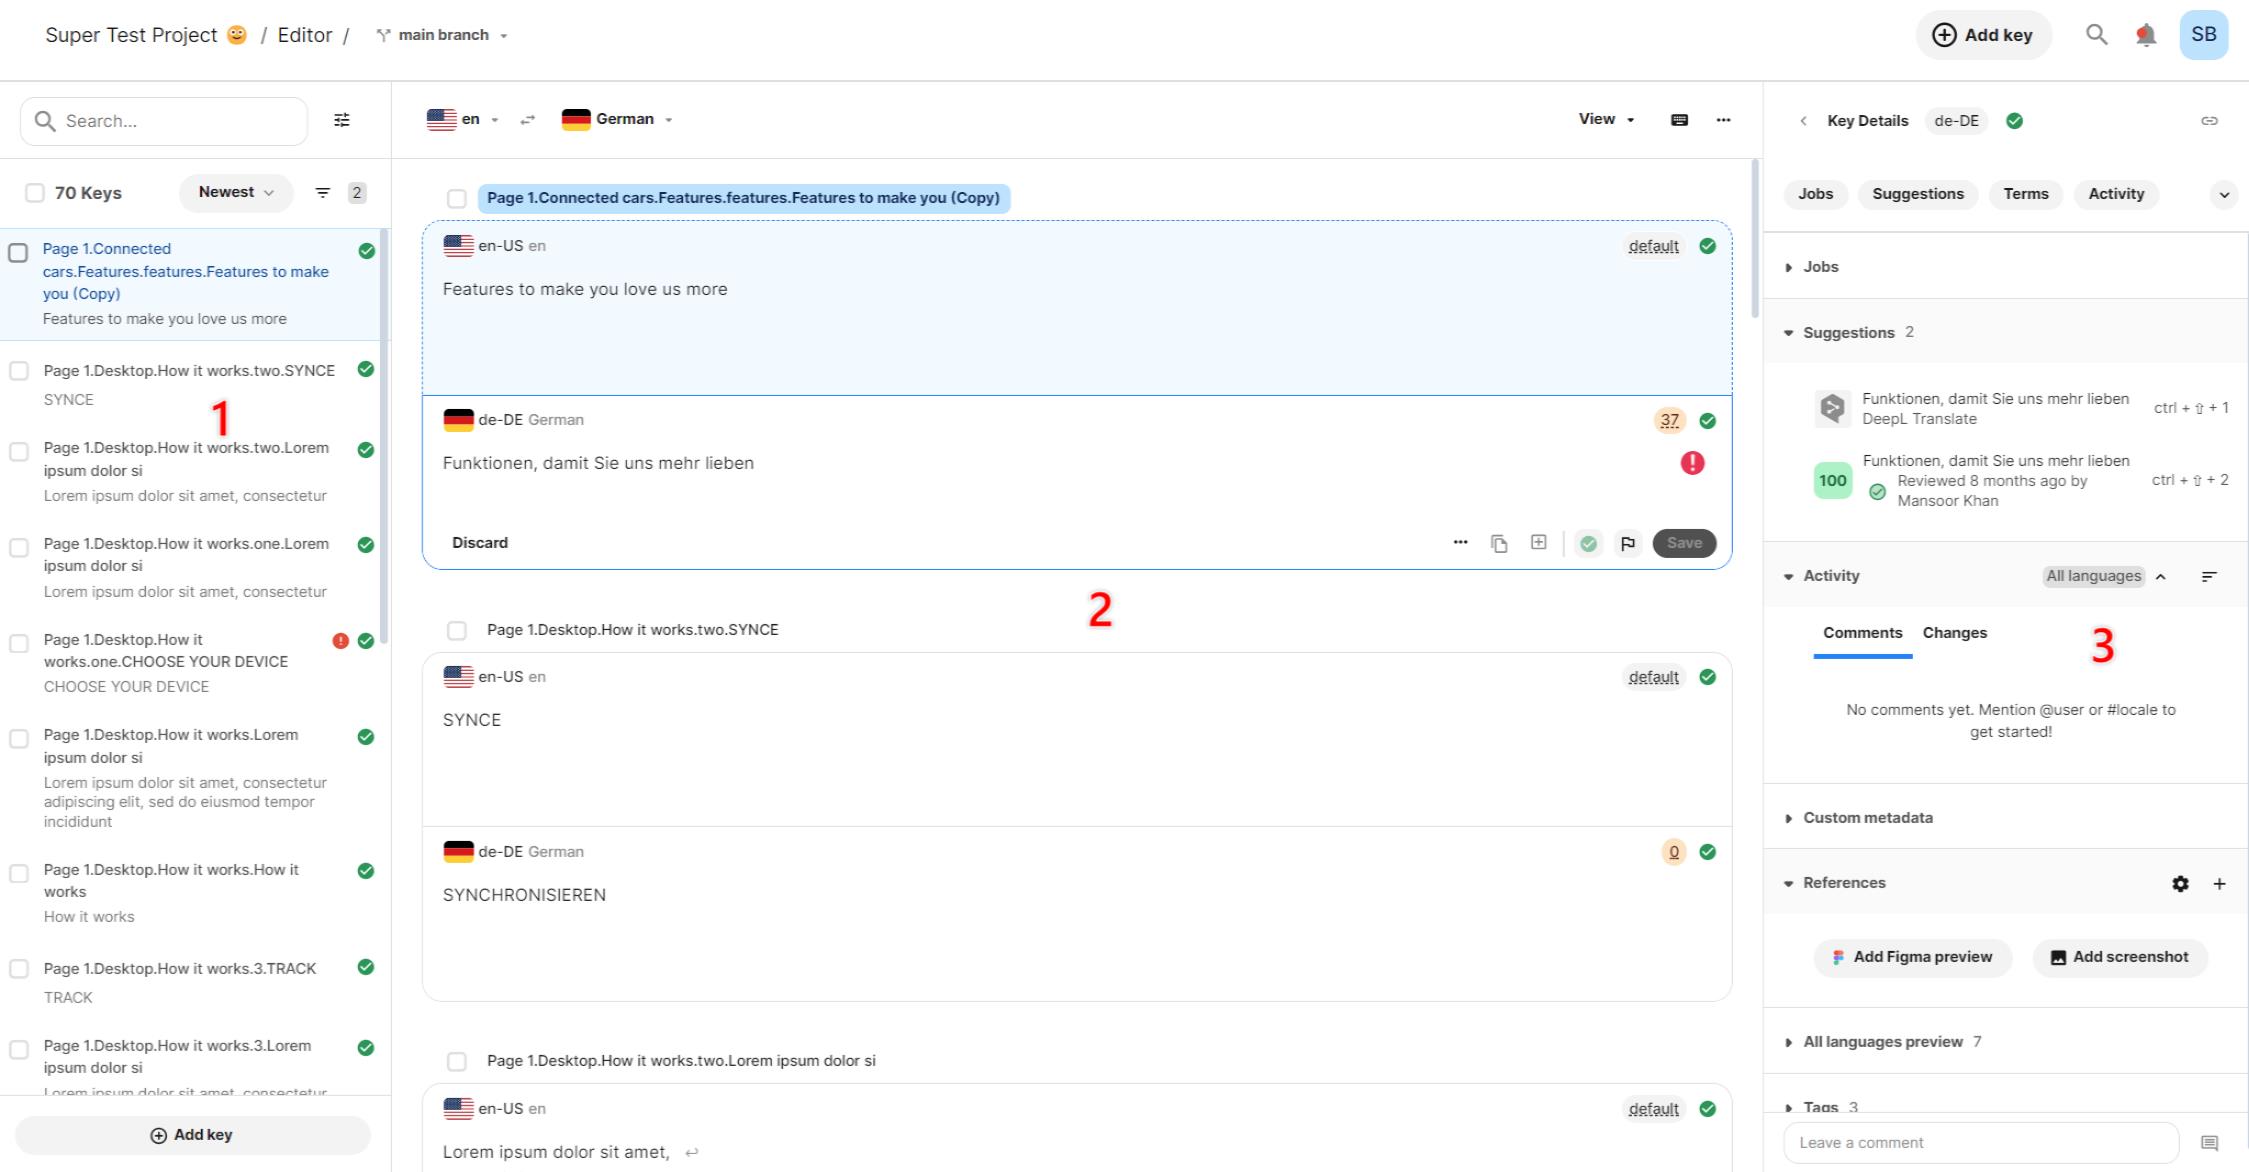2249x1172 pixels.
Task: Toggle keyboard shortcuts icon near View
Action: point(1679,120)
